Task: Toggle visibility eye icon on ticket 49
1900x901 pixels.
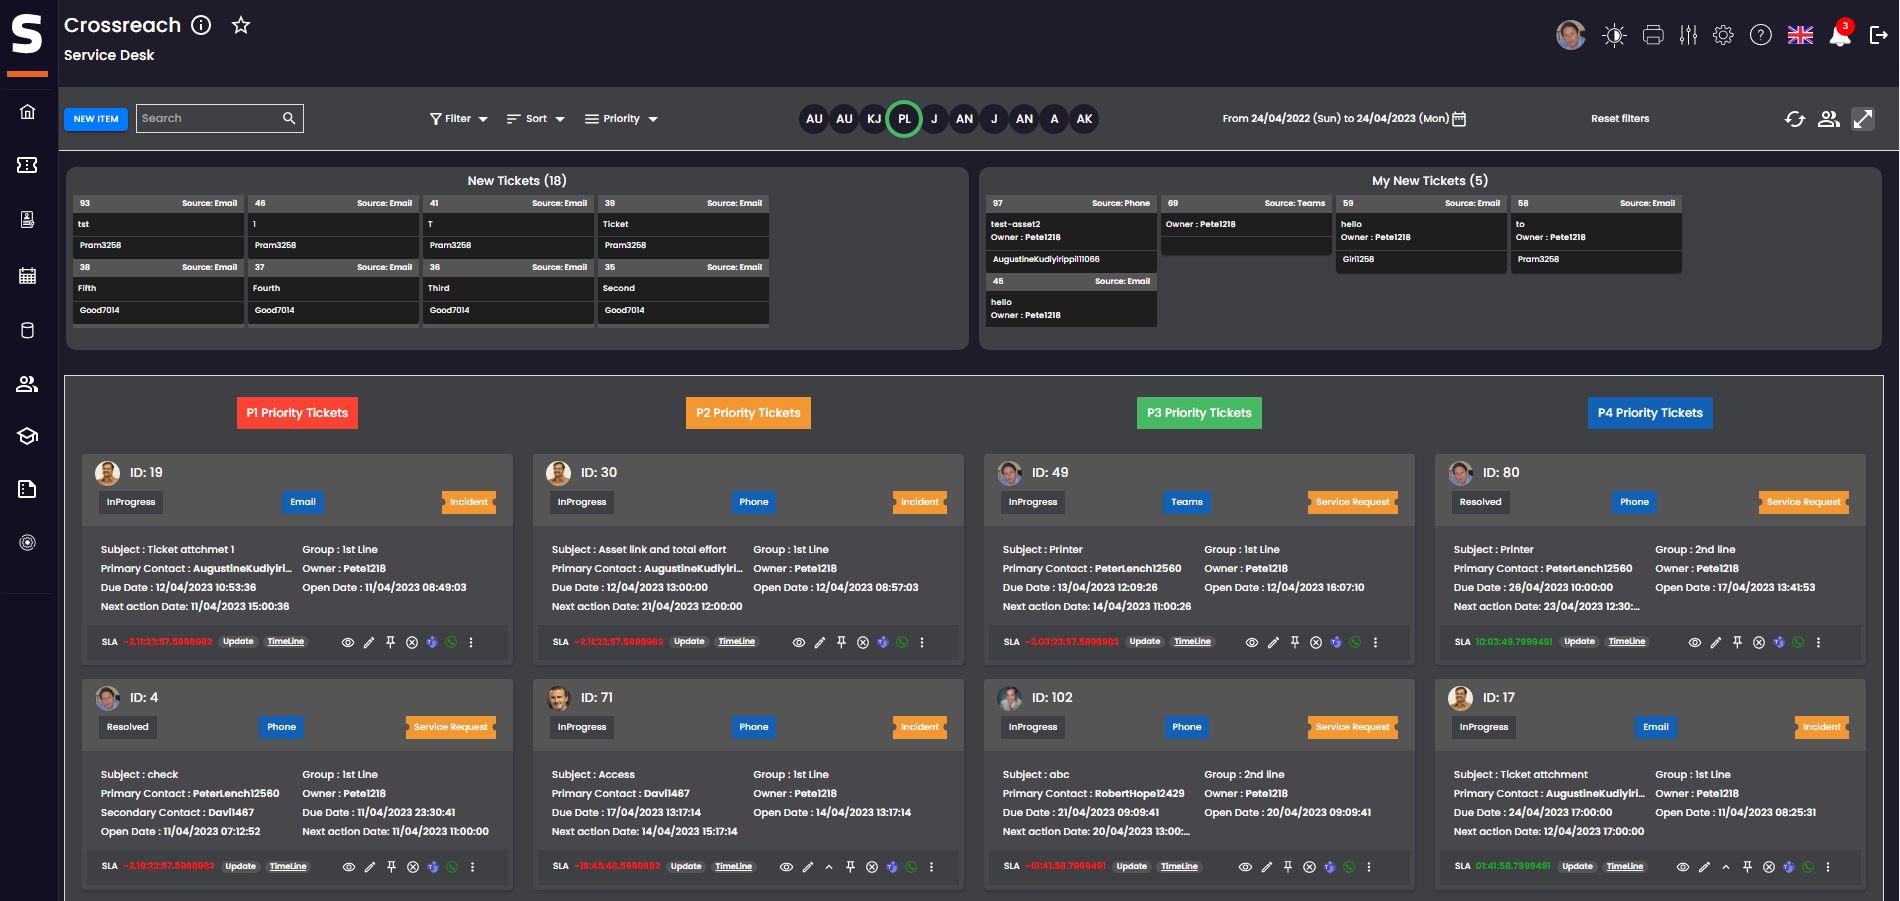Action: 1252,642
